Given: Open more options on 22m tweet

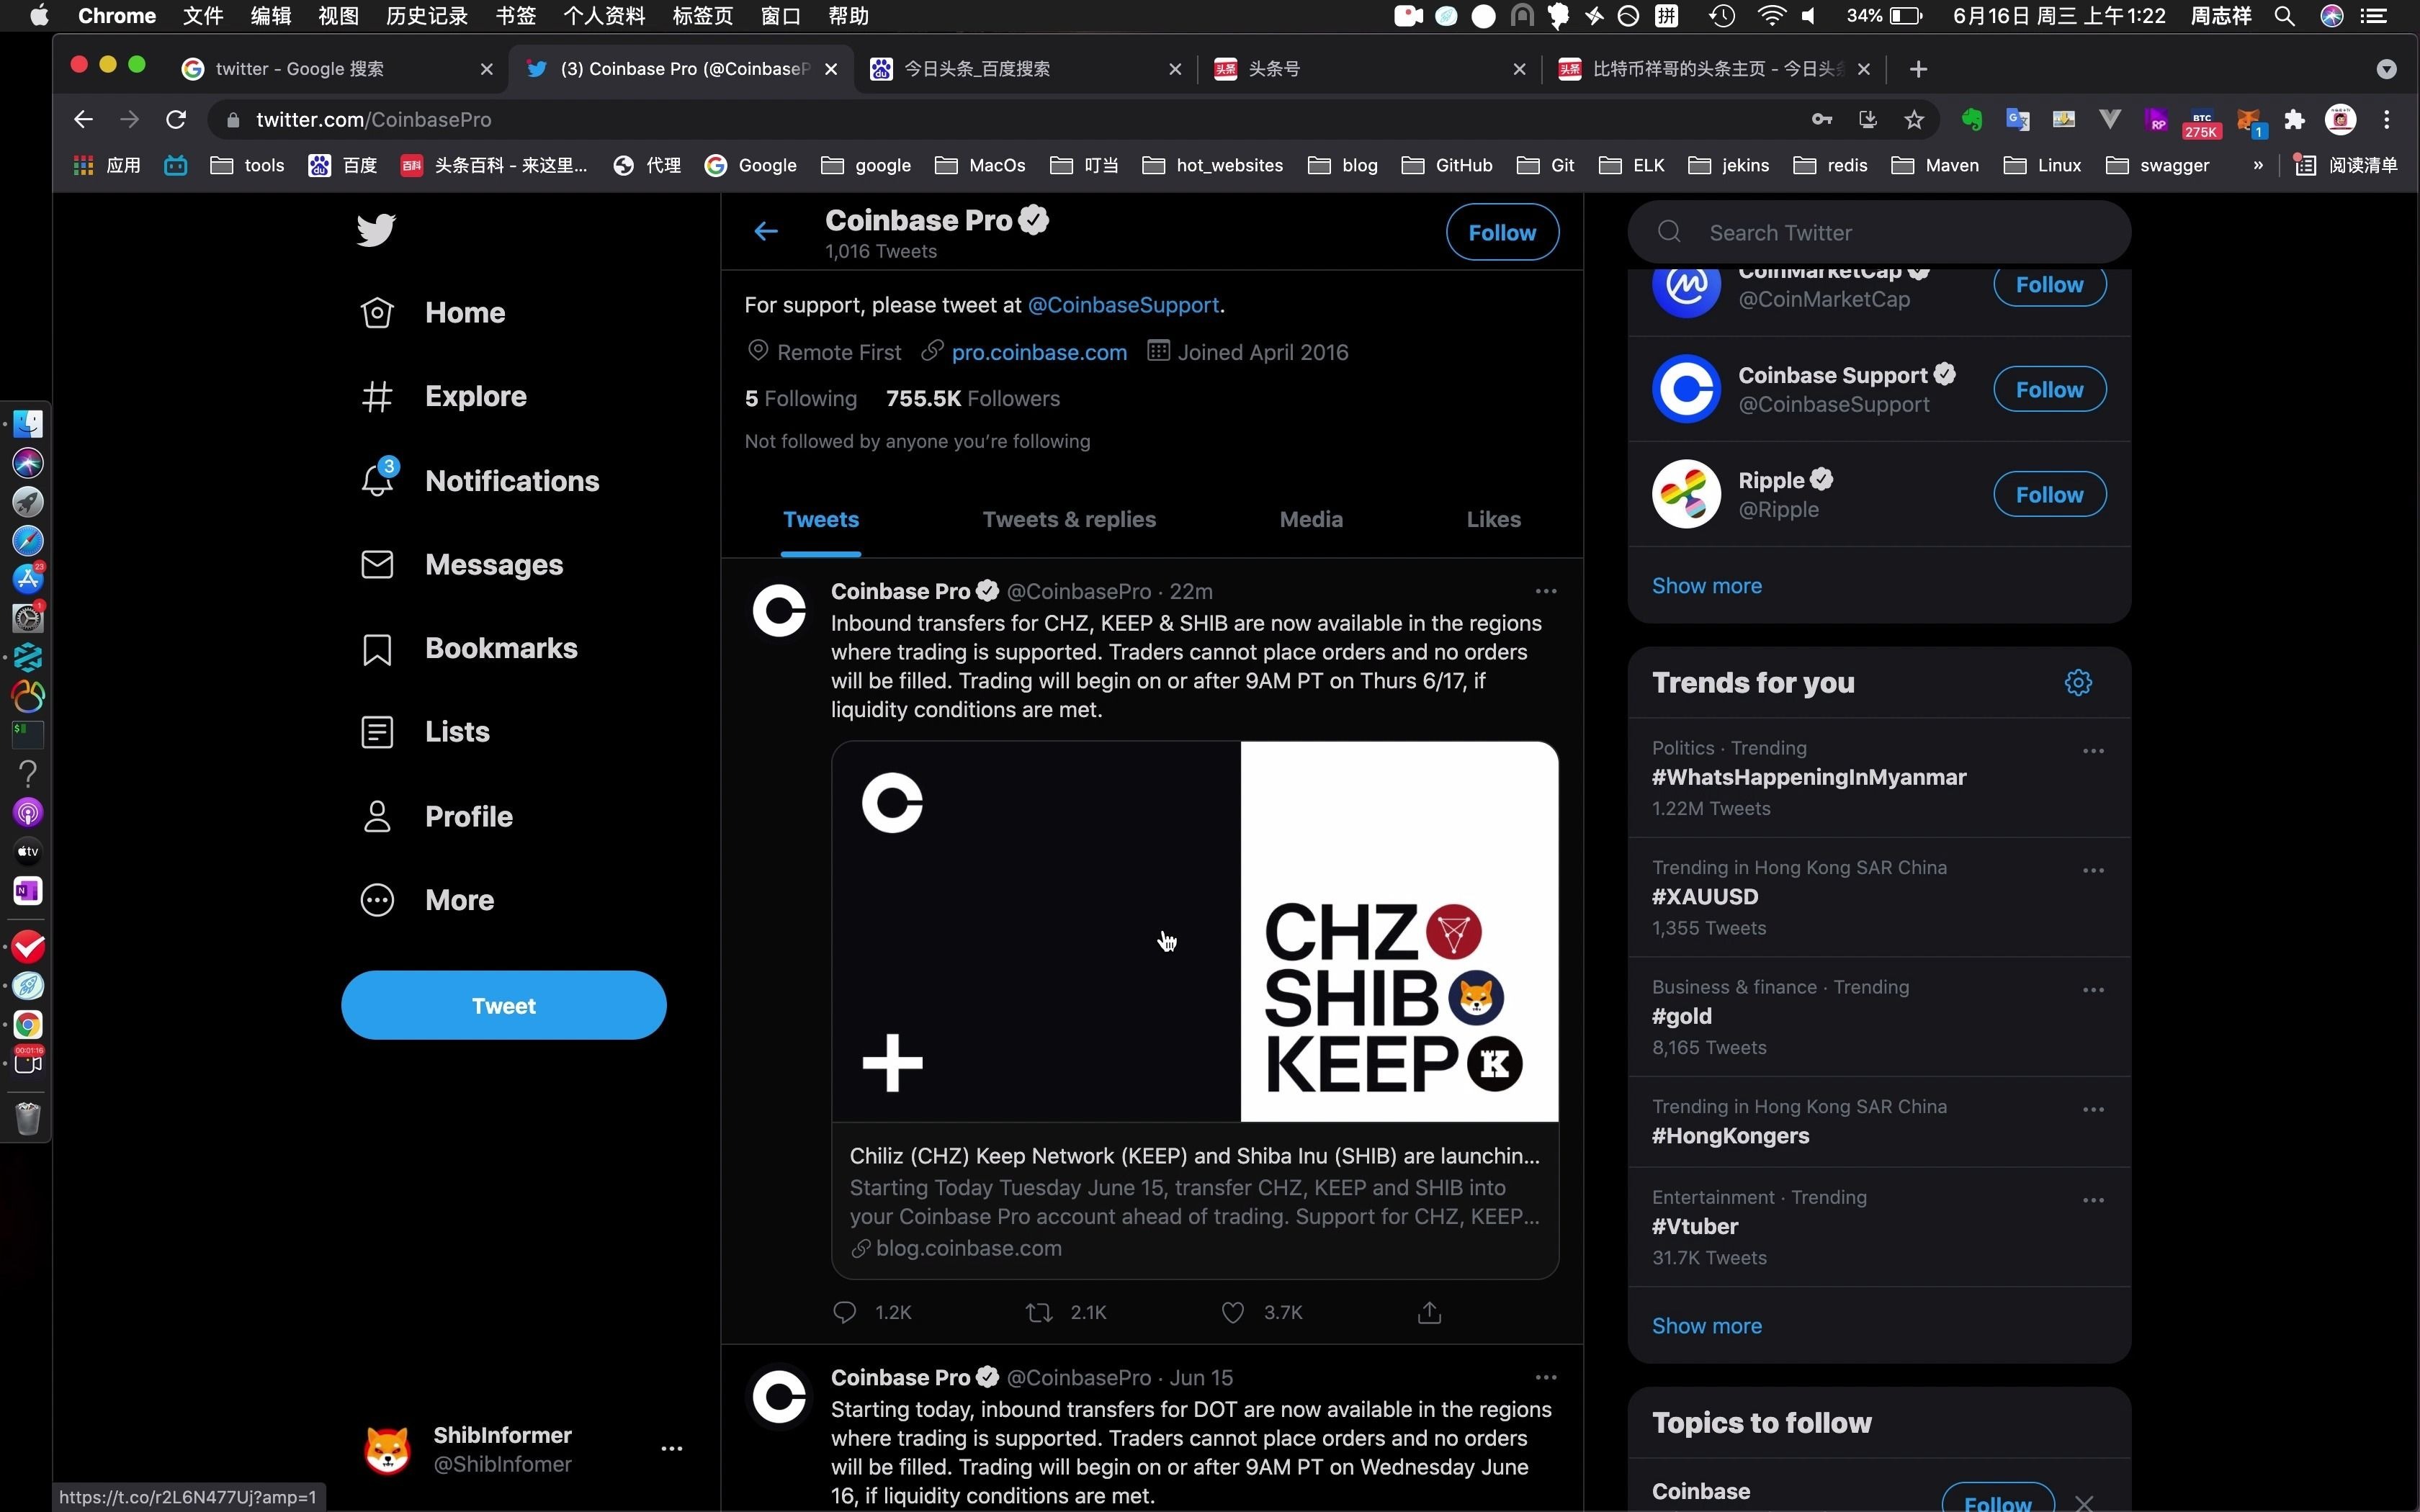Looking at the screenshot, I should point(1546,591).
